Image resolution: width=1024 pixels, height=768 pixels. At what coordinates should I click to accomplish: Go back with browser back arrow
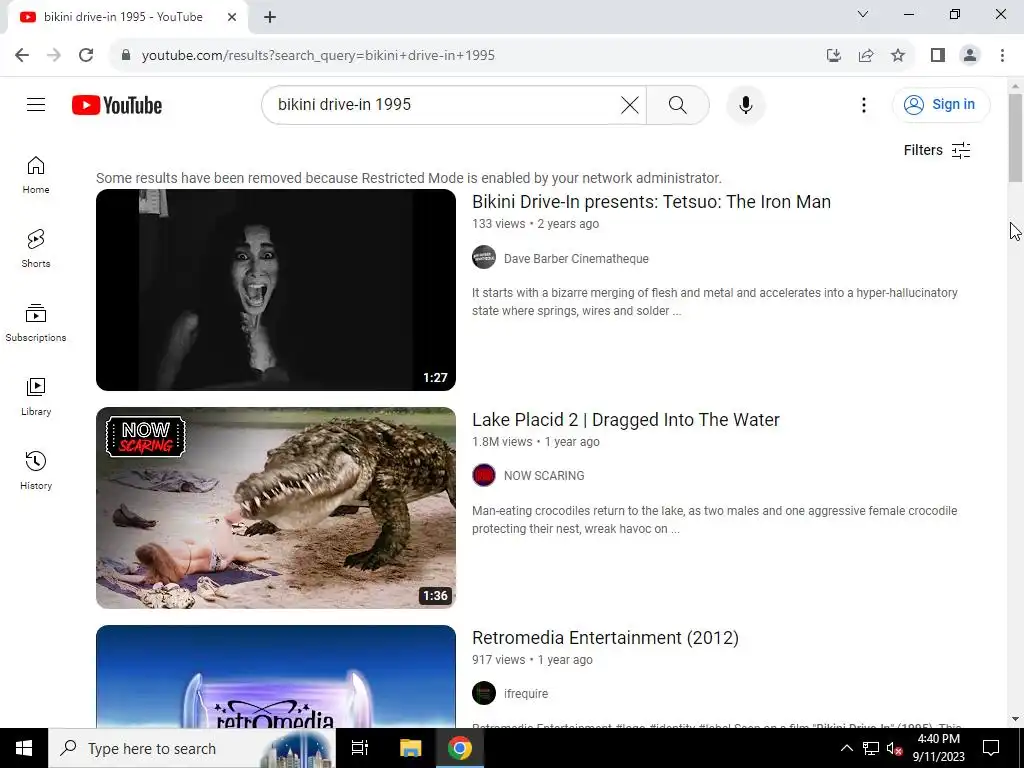[x=22, y=55]
